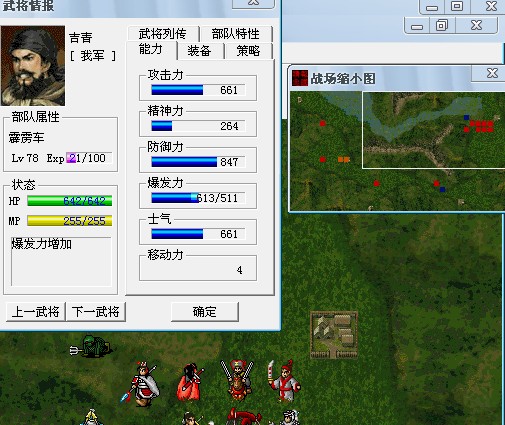Click the red minimap icon beside 战场缩小图
Screen dimensions: 505x425
pyautogui.click(x=300, y=78)
